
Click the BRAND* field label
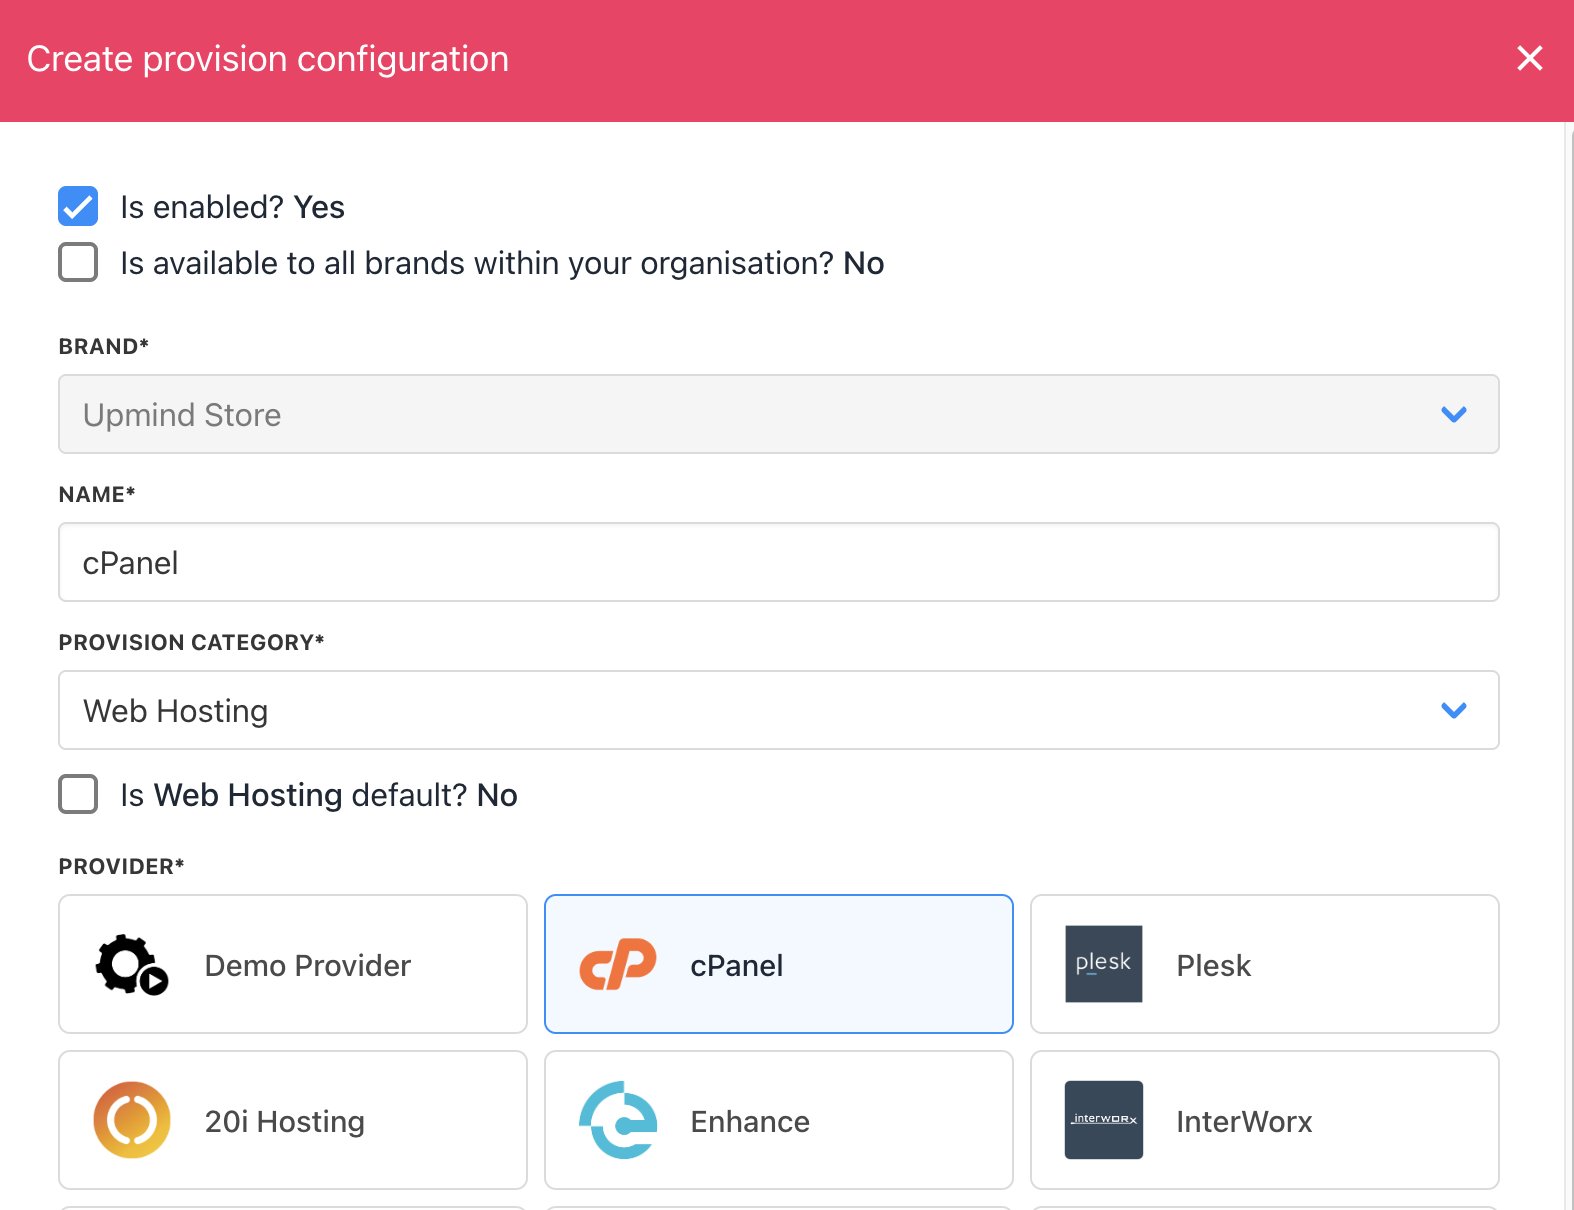pos(103,346)
